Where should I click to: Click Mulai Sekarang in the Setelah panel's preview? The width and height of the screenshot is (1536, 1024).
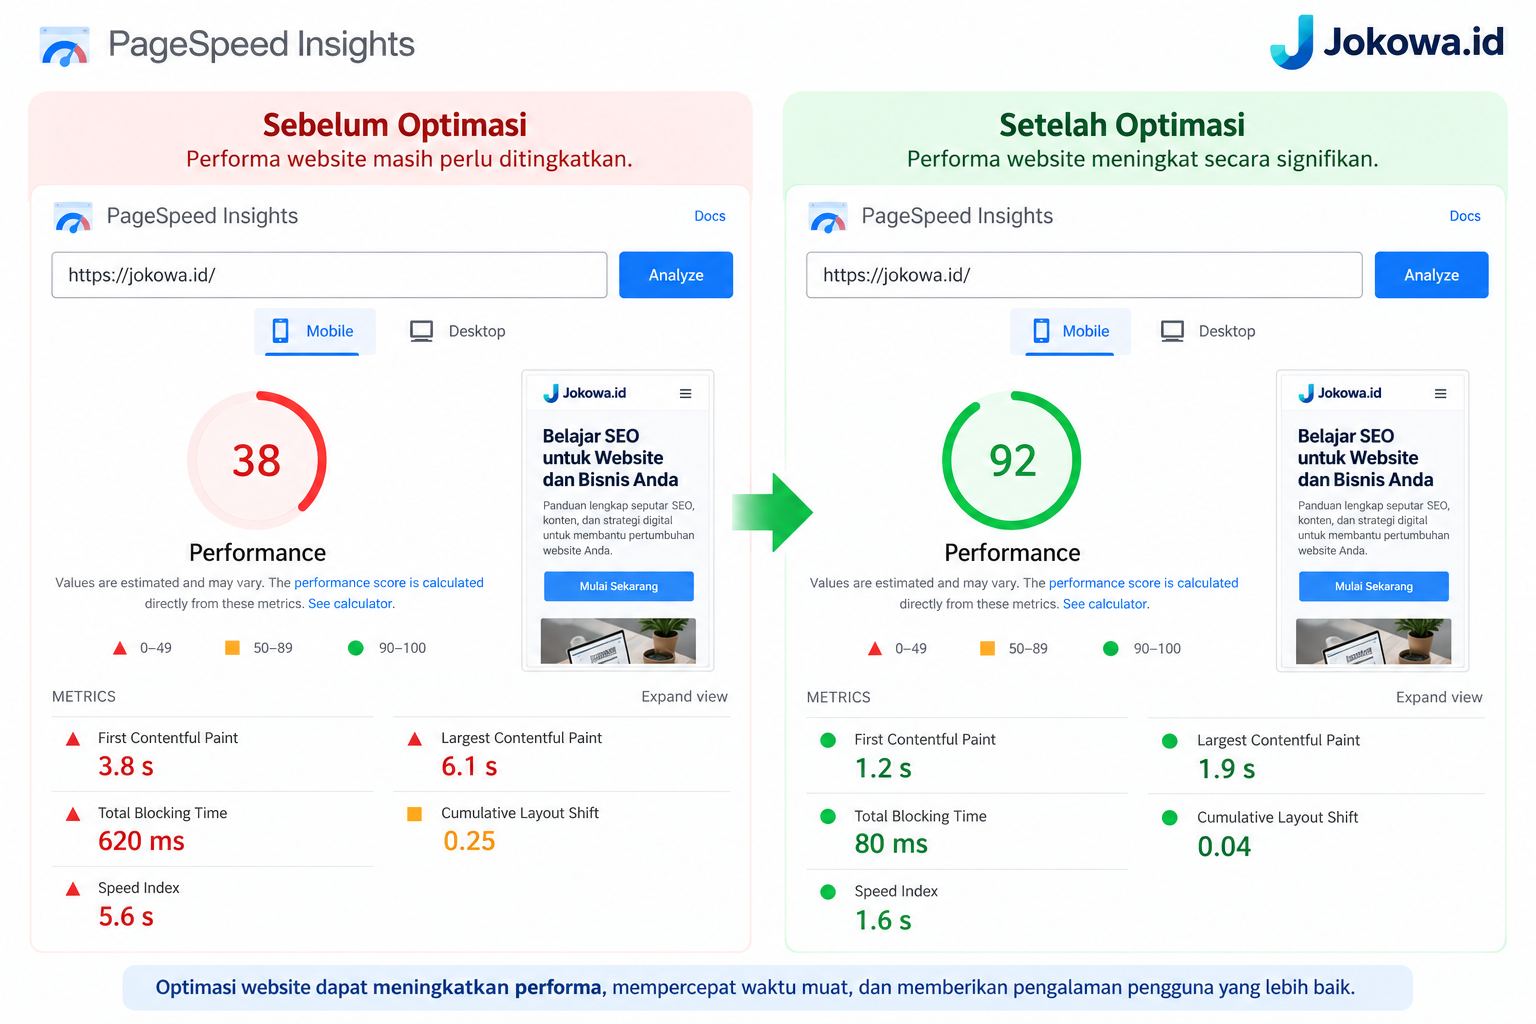(1374, 586)
